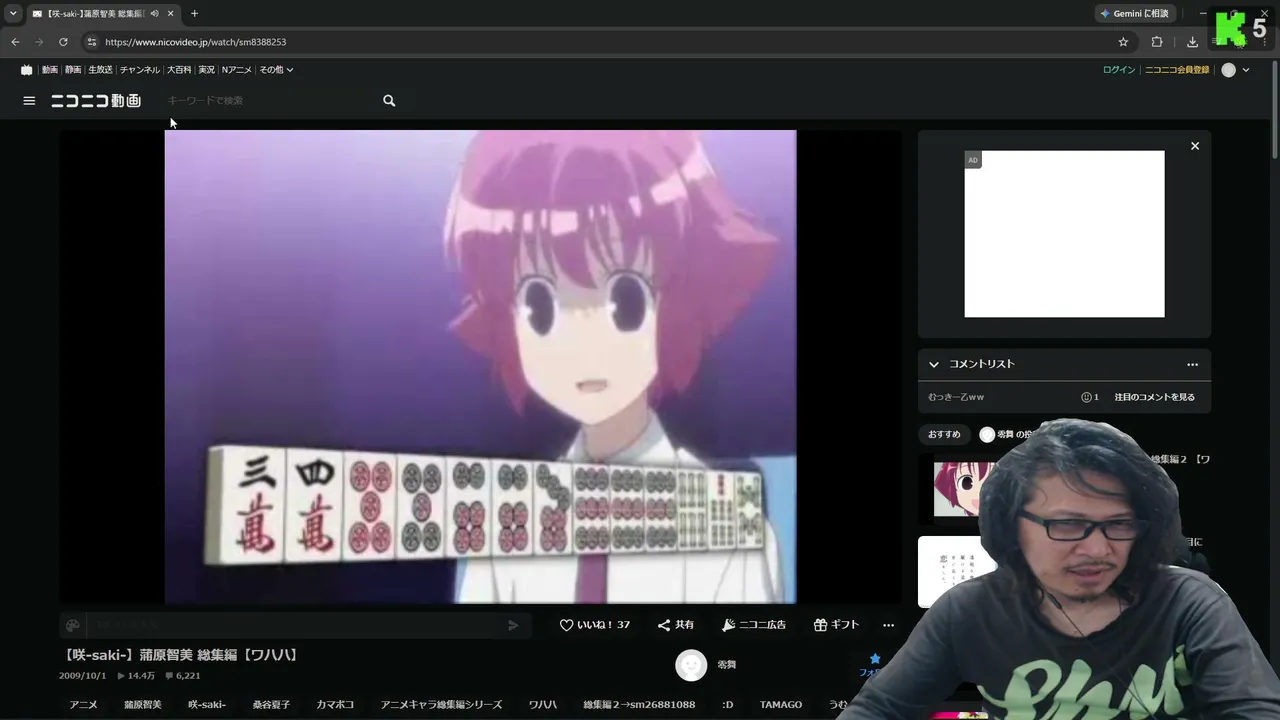Screen dimensions: 1280x720
Task: Click the Niconico Douga logo
Action: (x=96, y=101)
